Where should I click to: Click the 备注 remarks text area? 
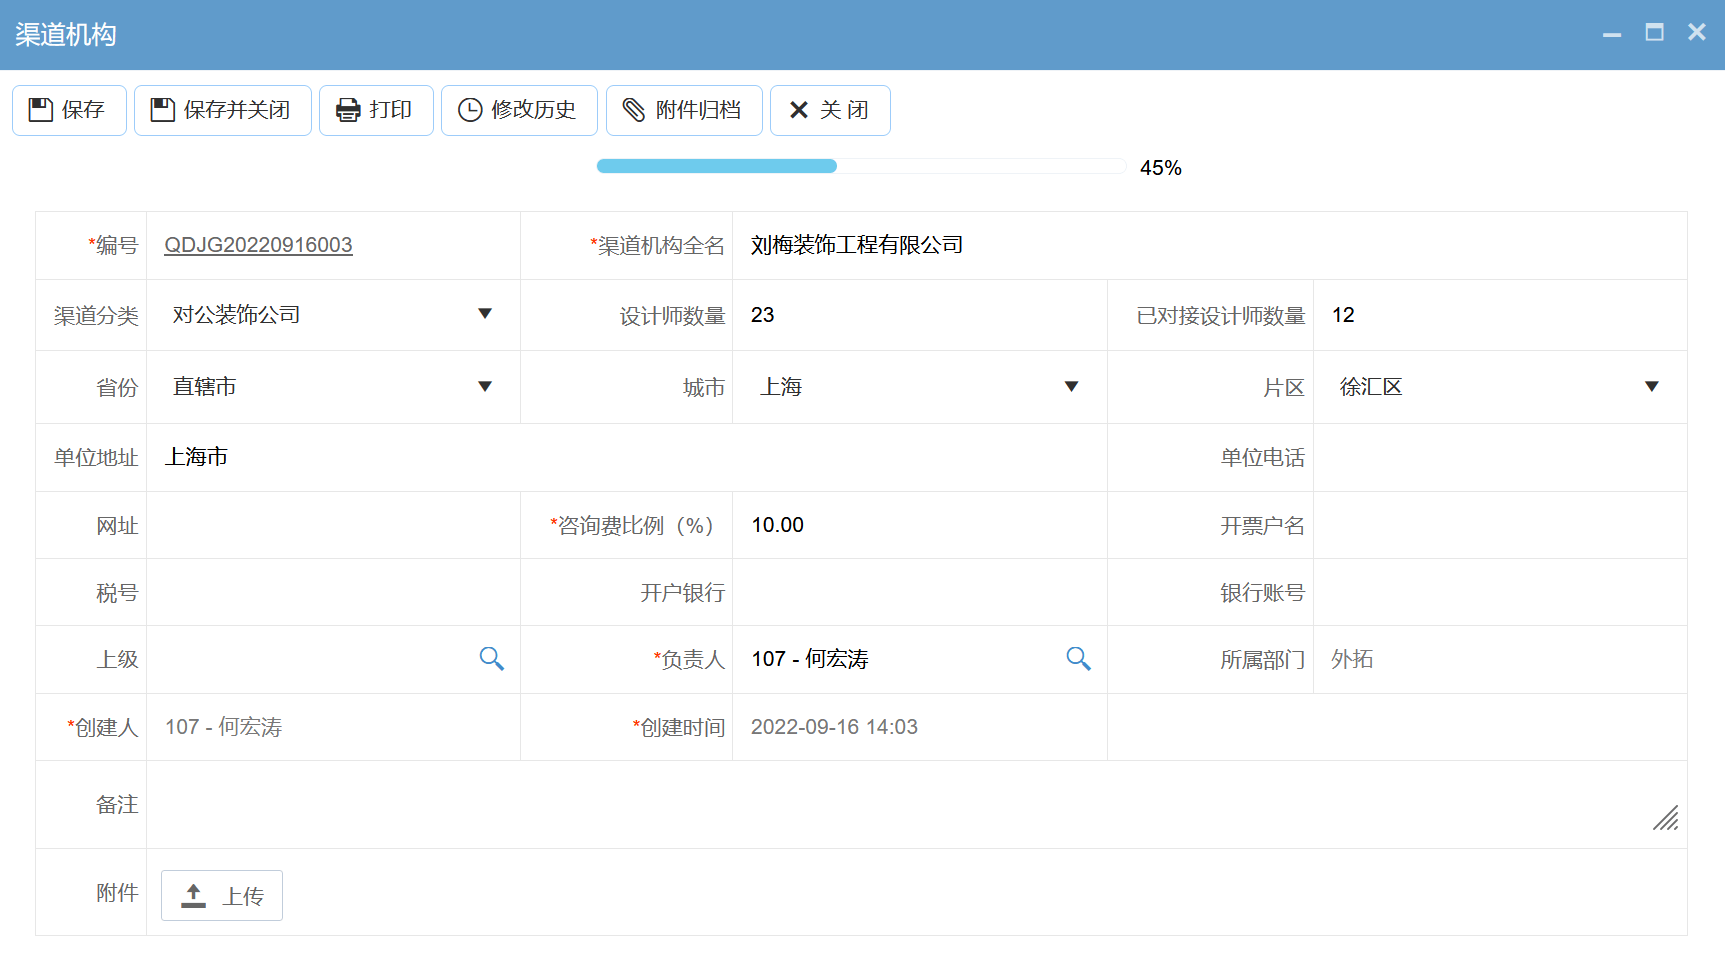coord(900,804)
